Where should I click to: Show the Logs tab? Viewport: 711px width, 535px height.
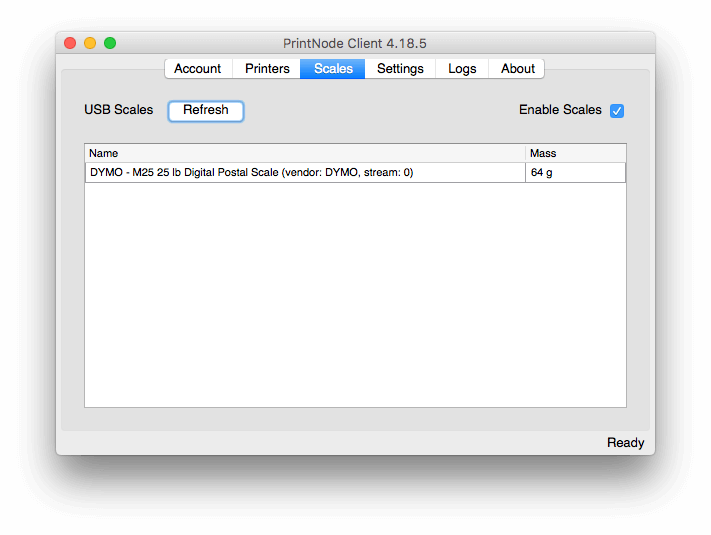462,68
